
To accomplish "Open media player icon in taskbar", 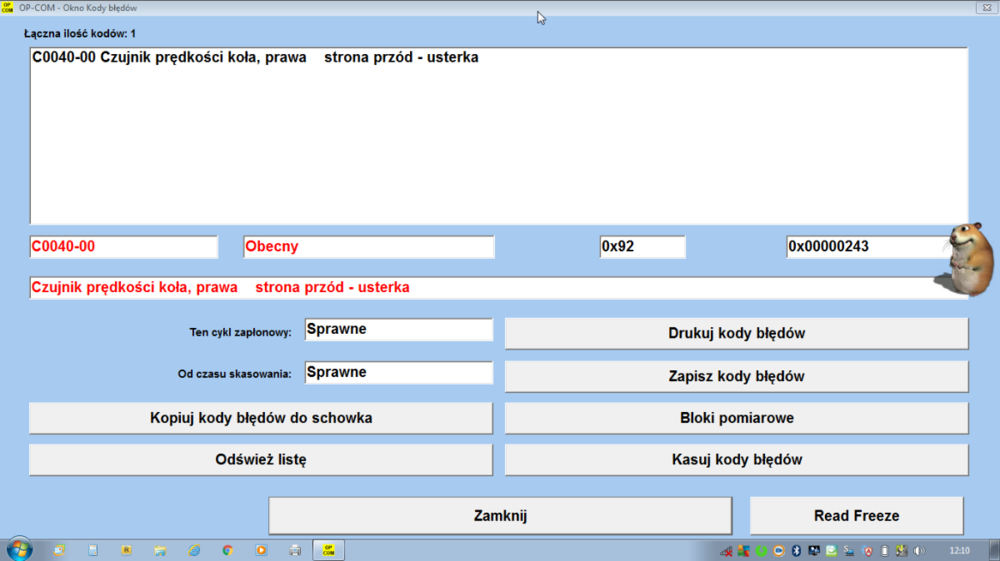I will [261, 550].
